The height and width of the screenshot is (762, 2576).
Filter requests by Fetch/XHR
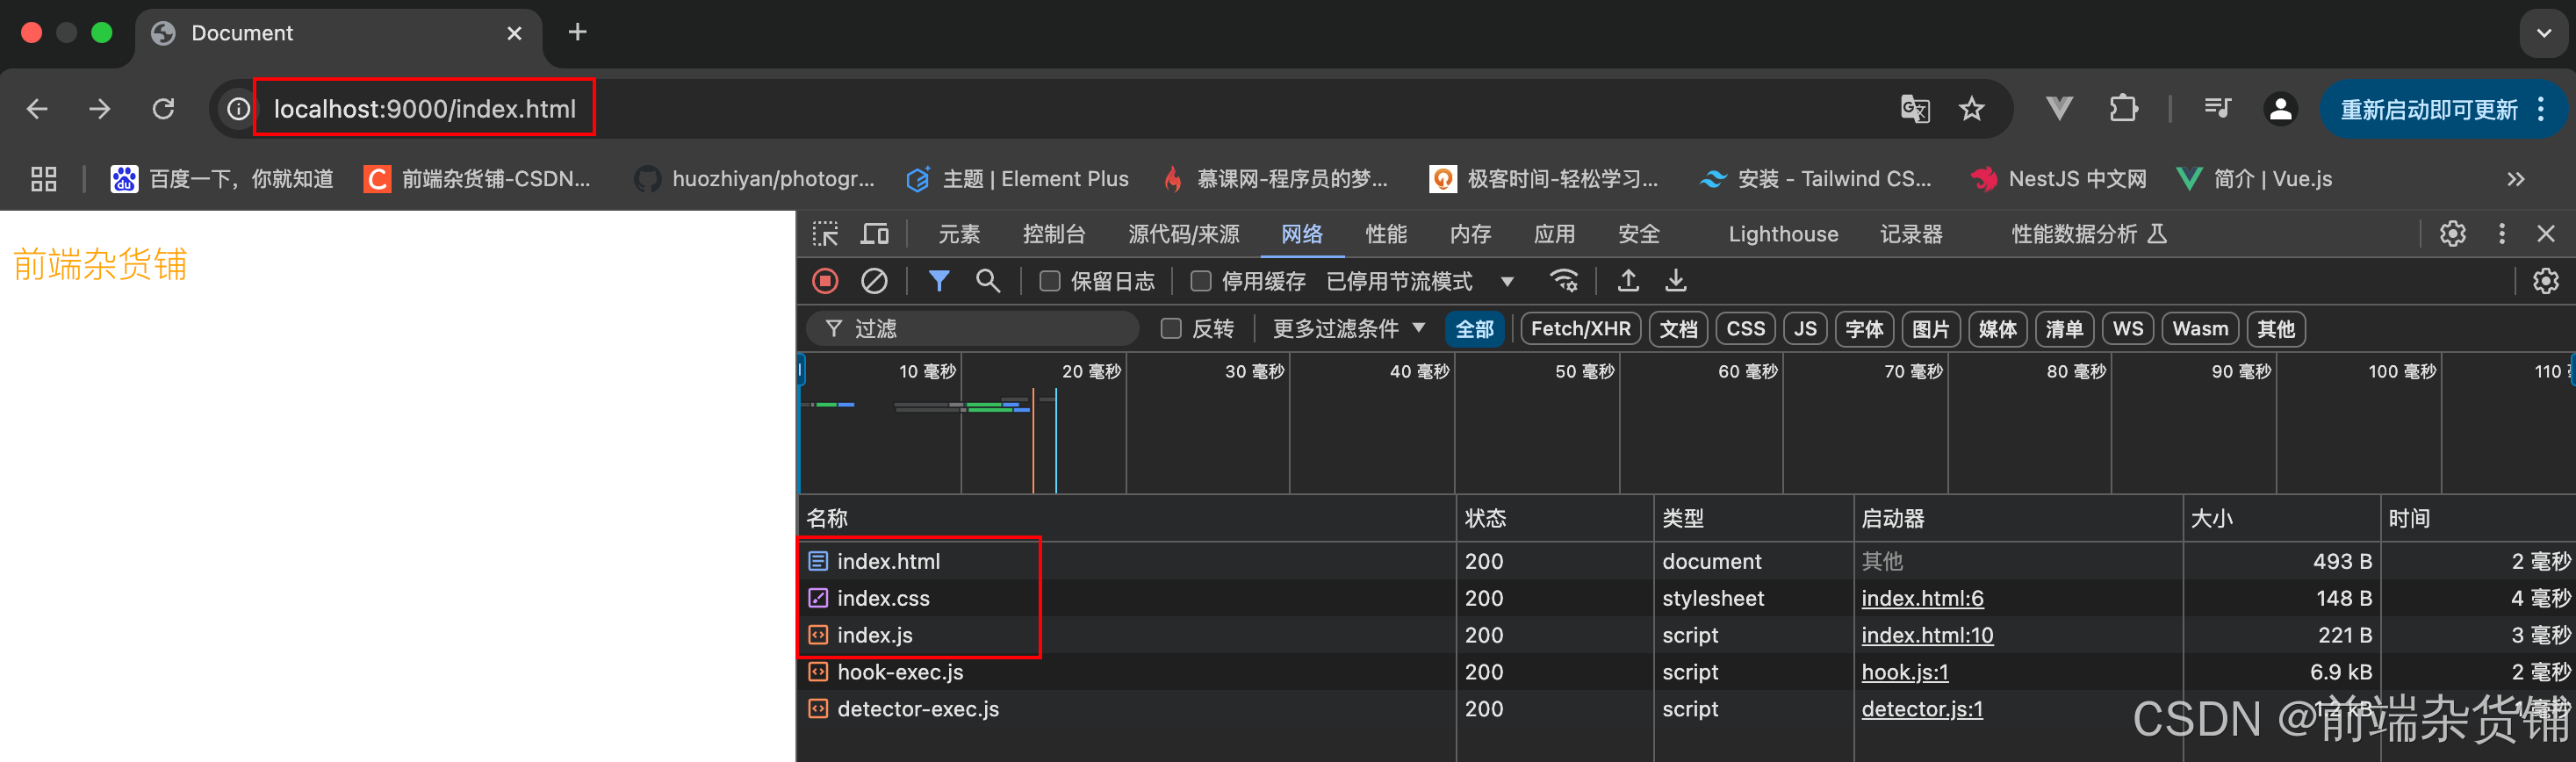(1580, 329)
